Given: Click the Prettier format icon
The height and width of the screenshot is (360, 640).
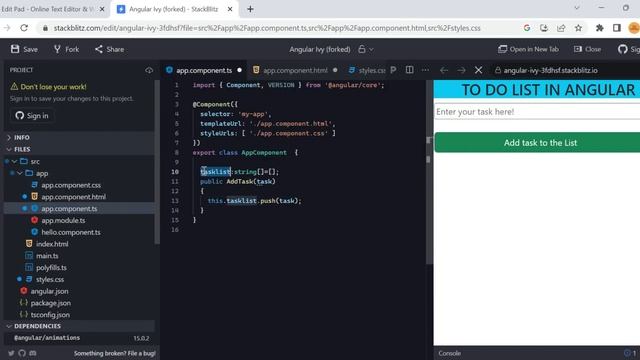Looking at the screenshot, I should click(393, 70).
